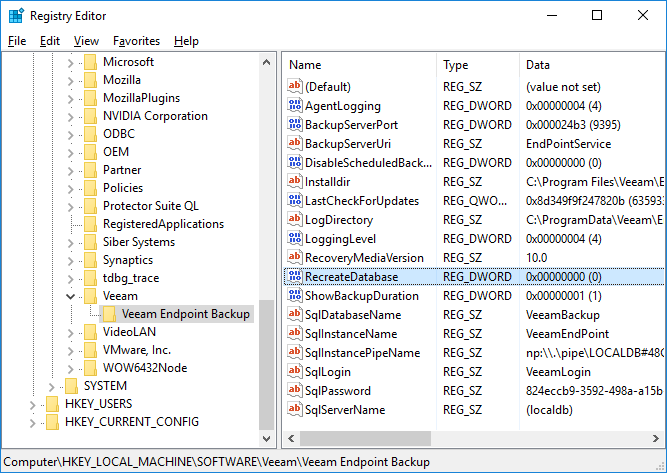Click the SqlDatabaseName string icon

click(x=295, y=315)
